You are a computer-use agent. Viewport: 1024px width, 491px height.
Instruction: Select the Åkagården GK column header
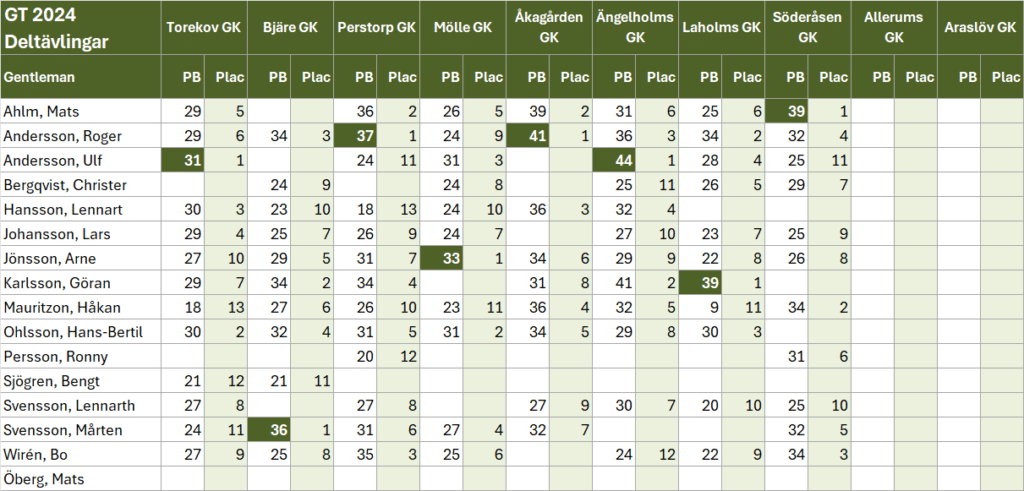pyautogui.click(x=548, y=28)
